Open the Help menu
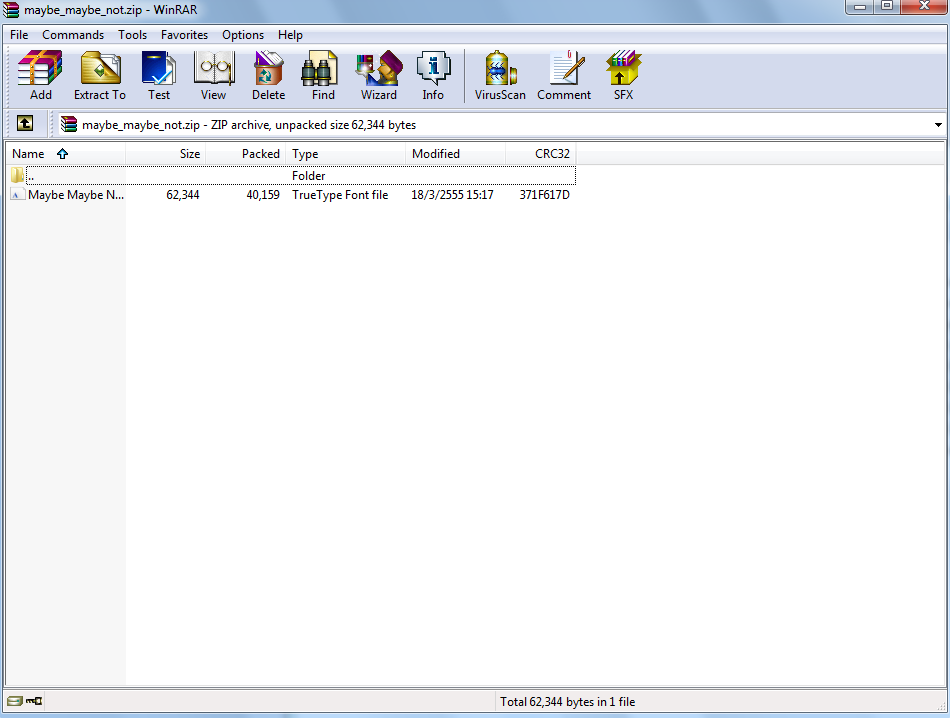Screen dimensions: 950x718 (290, 35)
